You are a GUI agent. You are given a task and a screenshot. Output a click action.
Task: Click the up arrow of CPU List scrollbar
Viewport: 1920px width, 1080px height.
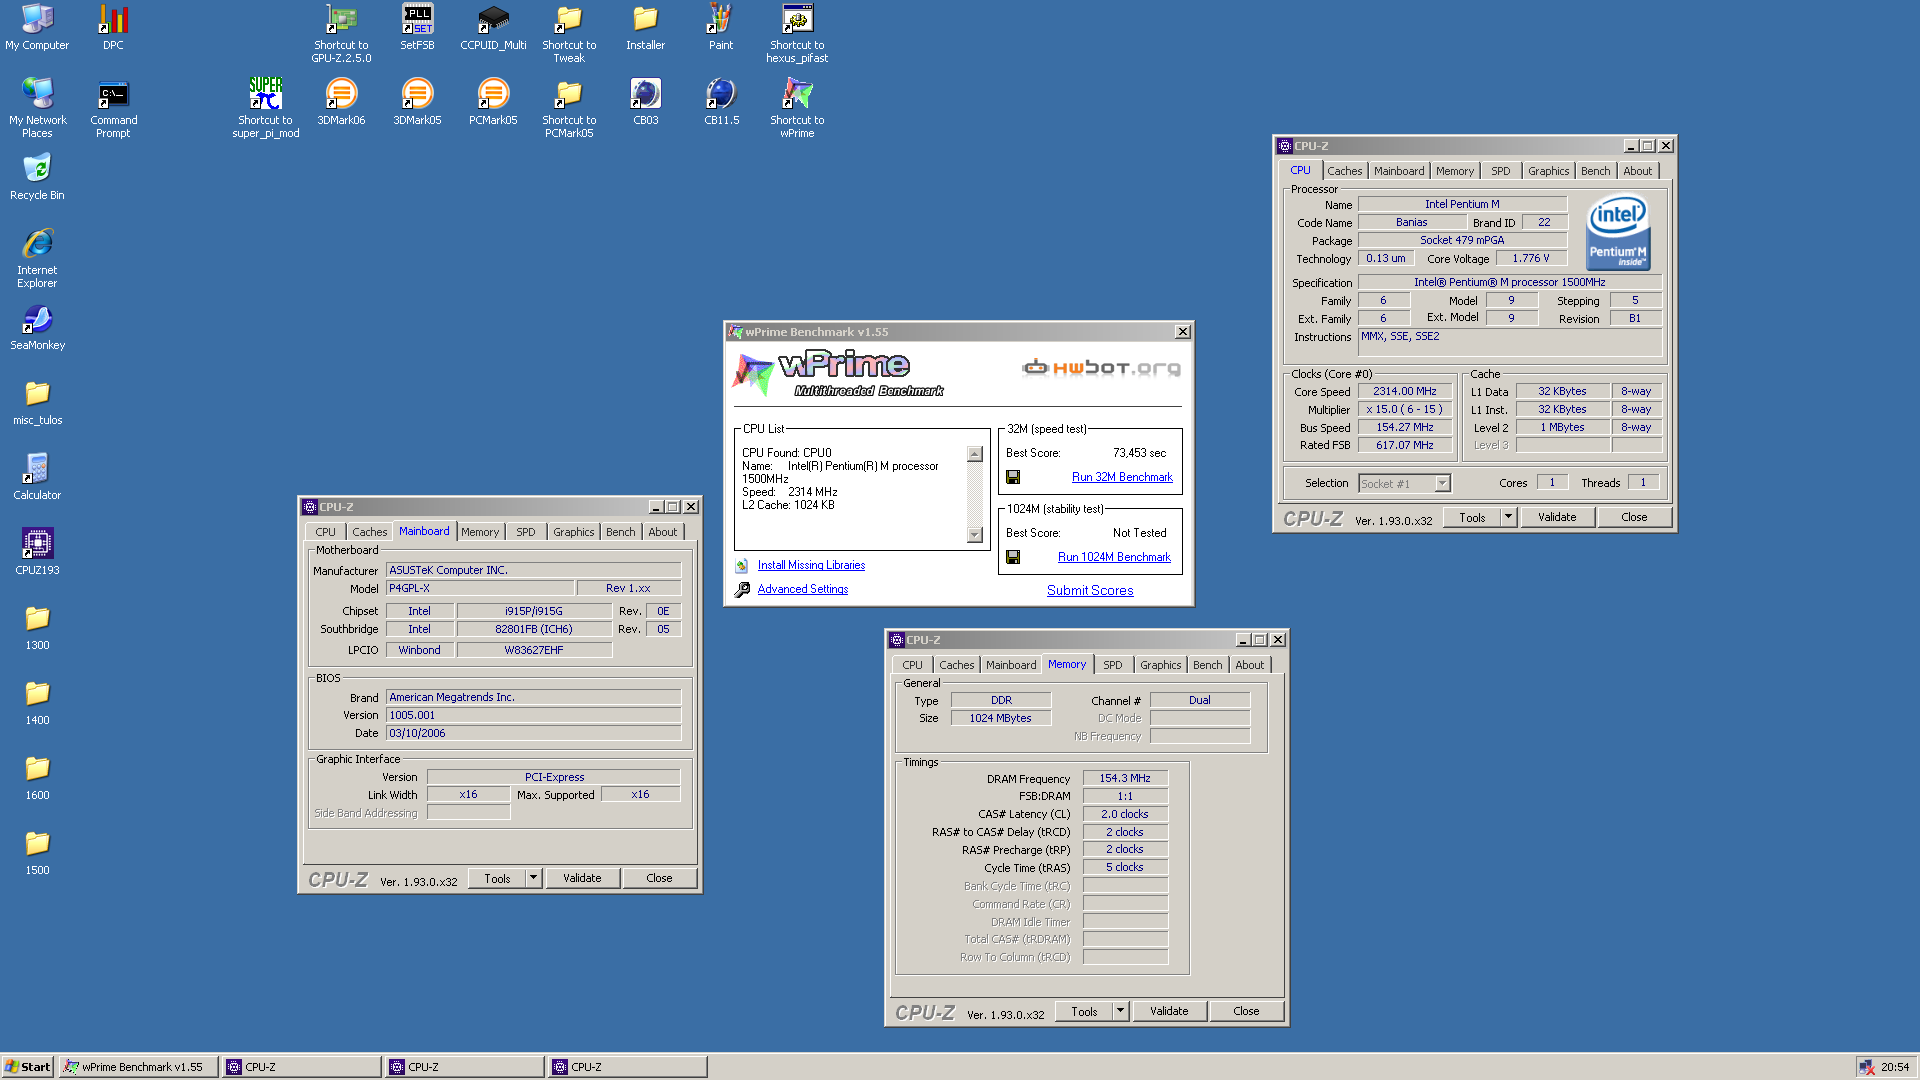pos(975,454)
